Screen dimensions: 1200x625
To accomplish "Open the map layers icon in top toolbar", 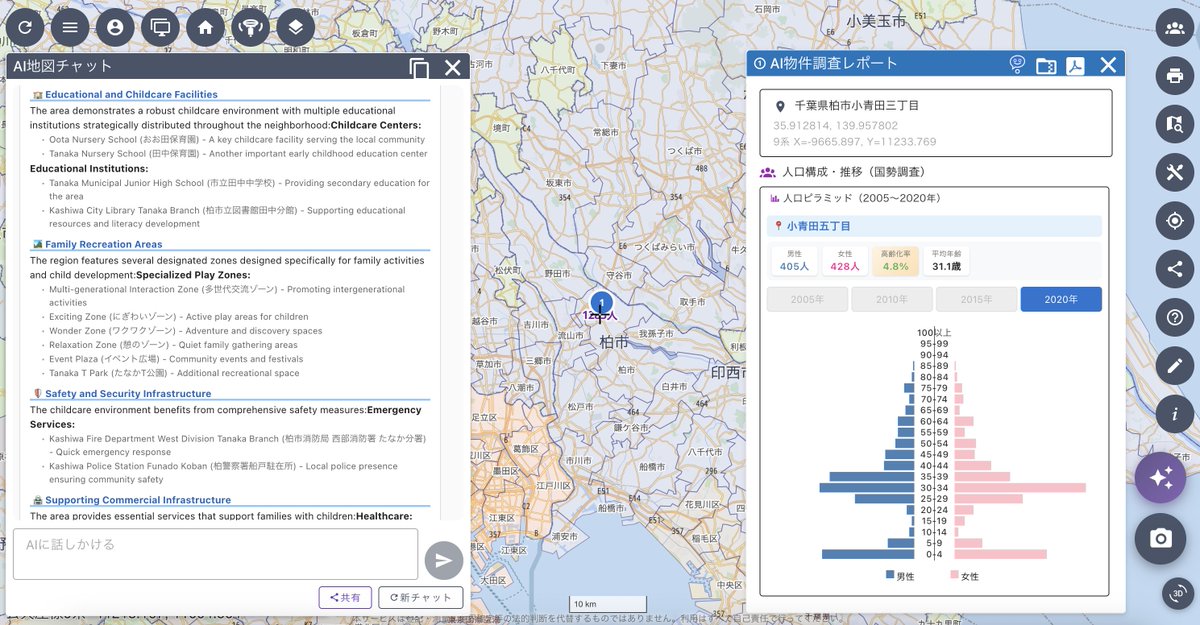I will pyautogui.click(x=295, y=27).
